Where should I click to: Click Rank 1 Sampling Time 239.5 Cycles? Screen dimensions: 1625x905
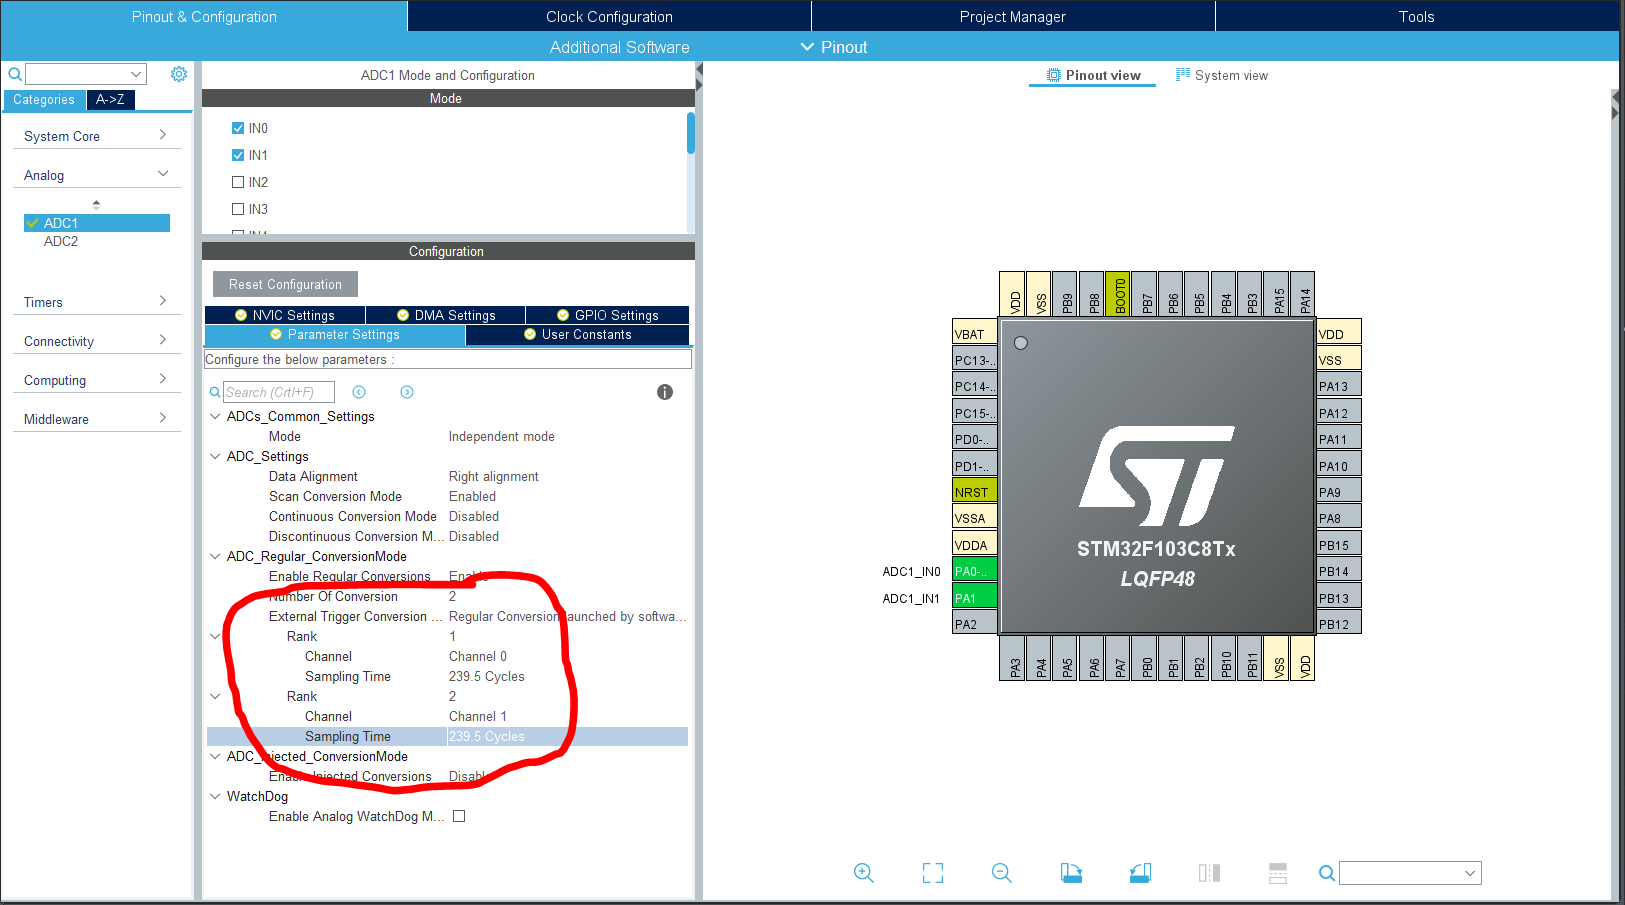(486, 676)
